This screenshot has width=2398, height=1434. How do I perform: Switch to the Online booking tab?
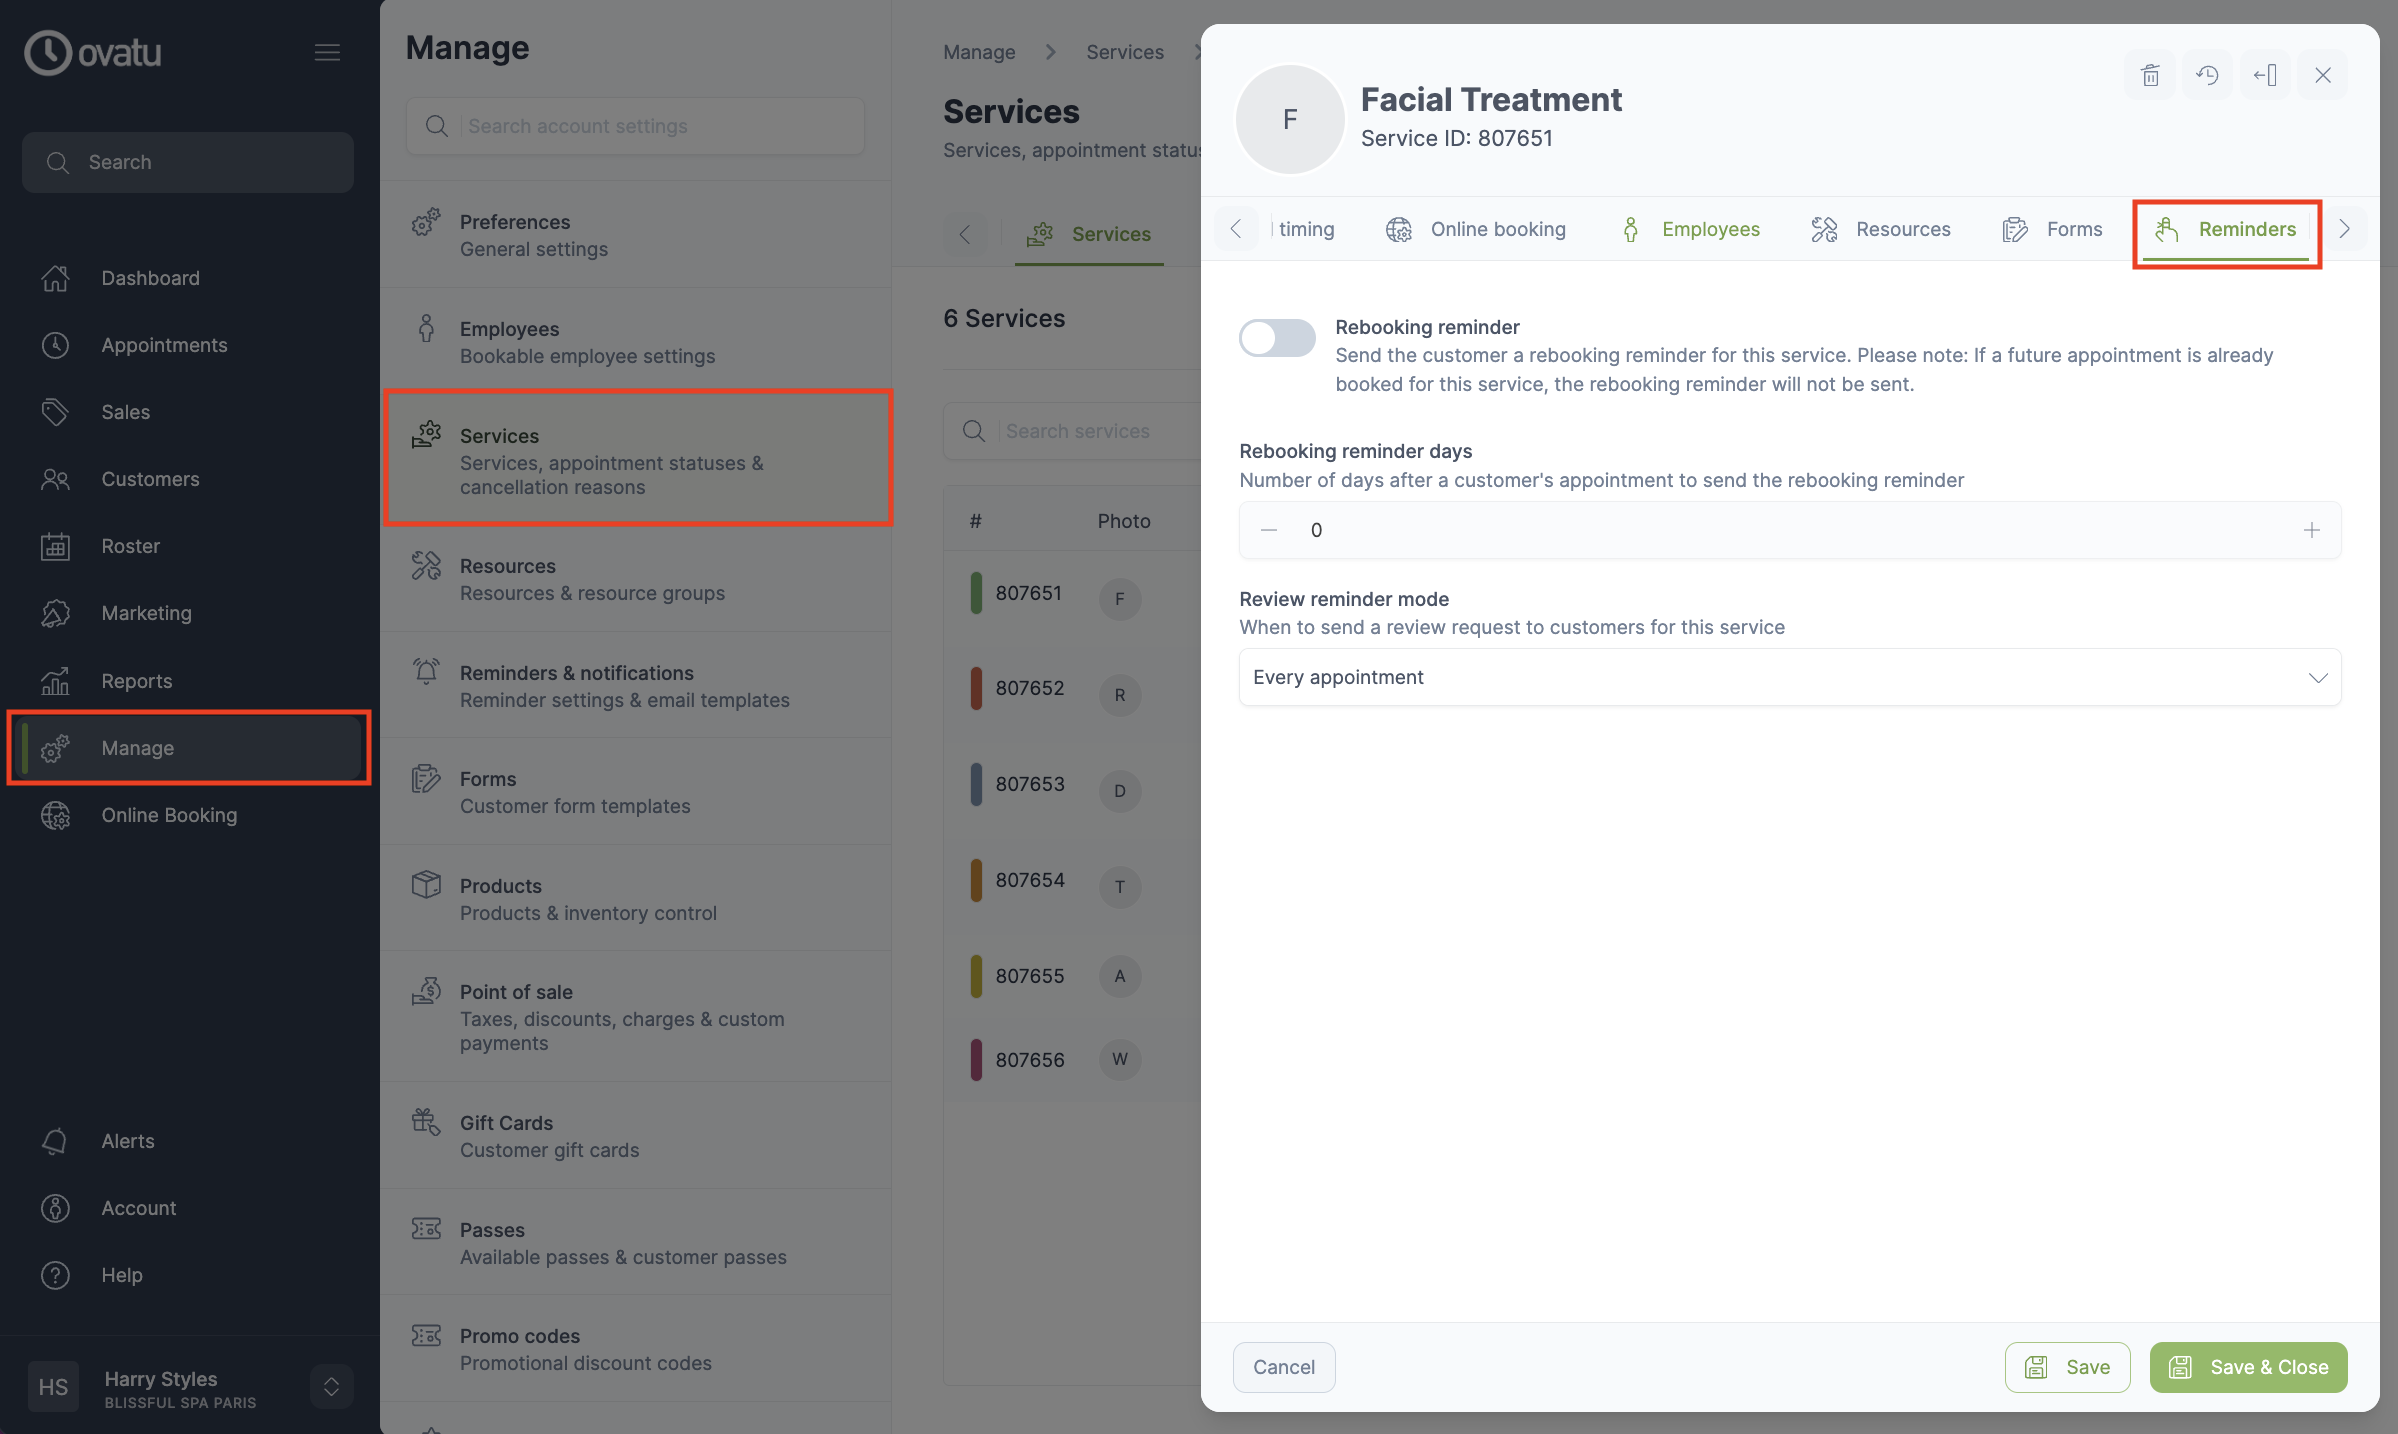pyautogui.click(x=1476, y=229)
